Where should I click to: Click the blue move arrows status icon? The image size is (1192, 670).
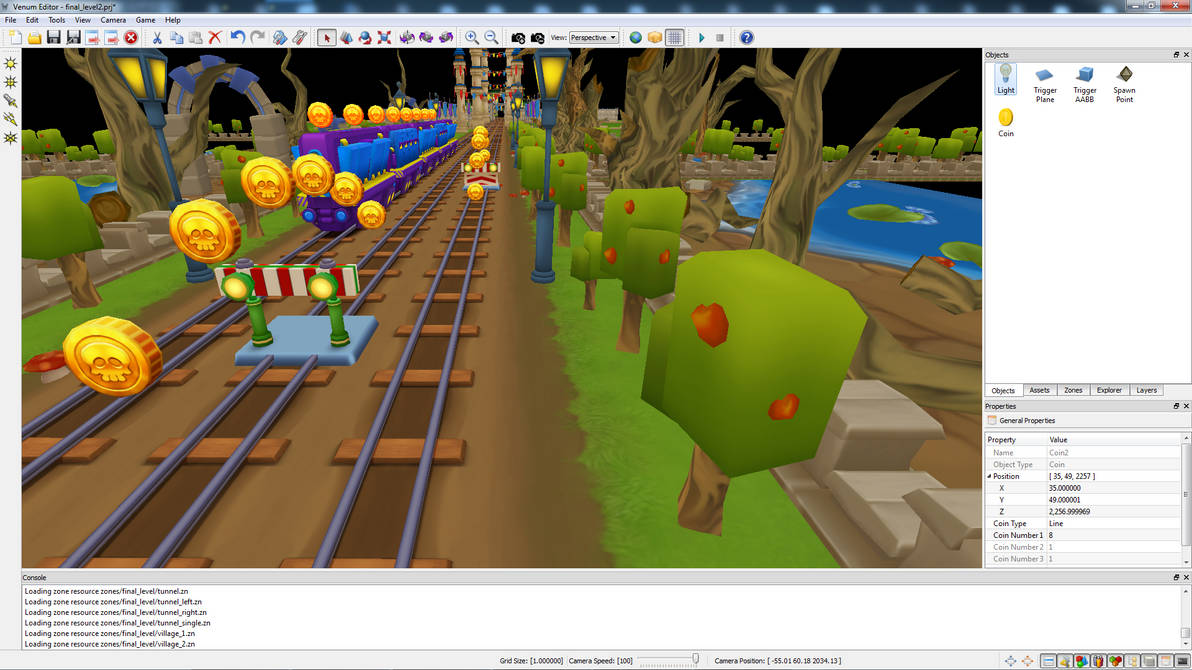coord(1010,661)
